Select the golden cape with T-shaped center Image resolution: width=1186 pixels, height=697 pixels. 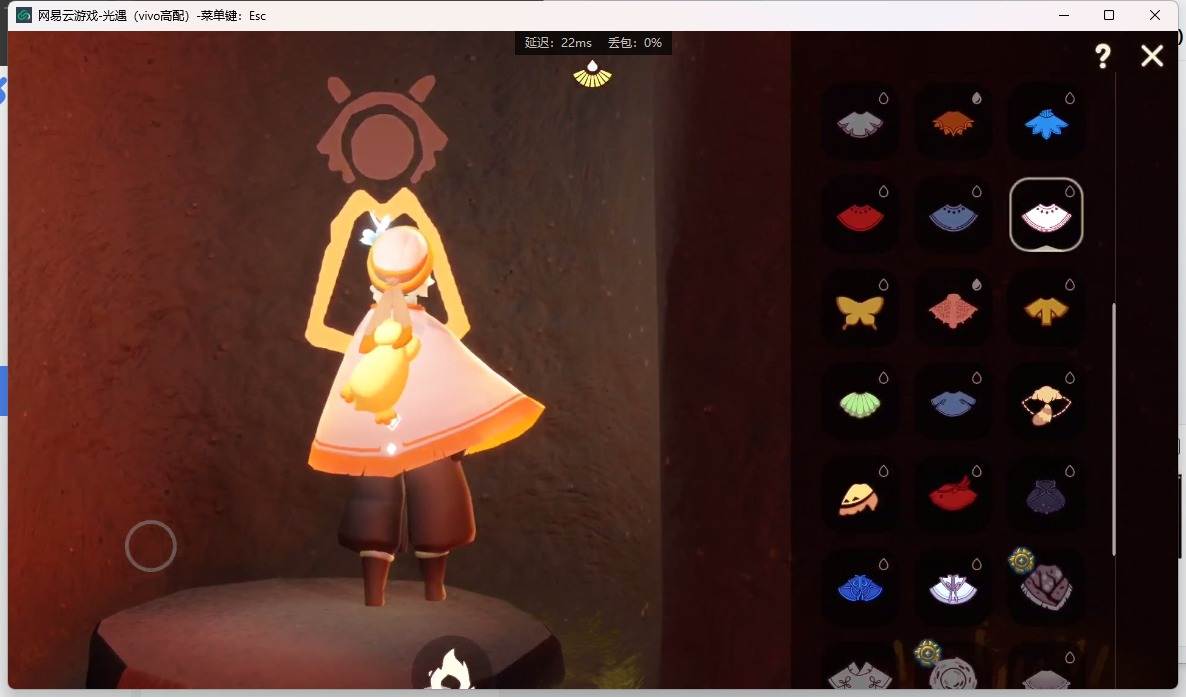tap(1046, 309)
